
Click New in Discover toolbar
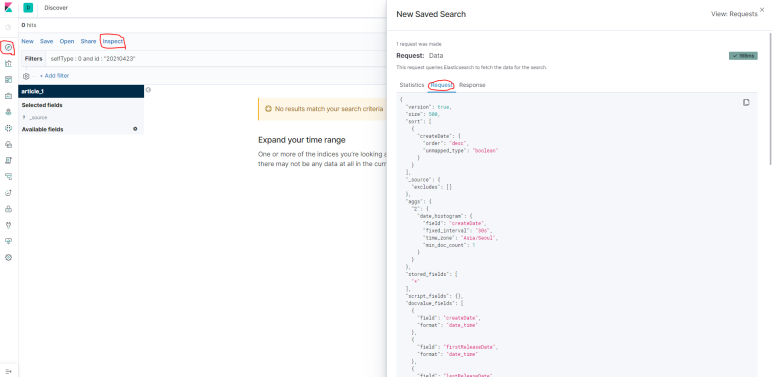click(28, 41)
